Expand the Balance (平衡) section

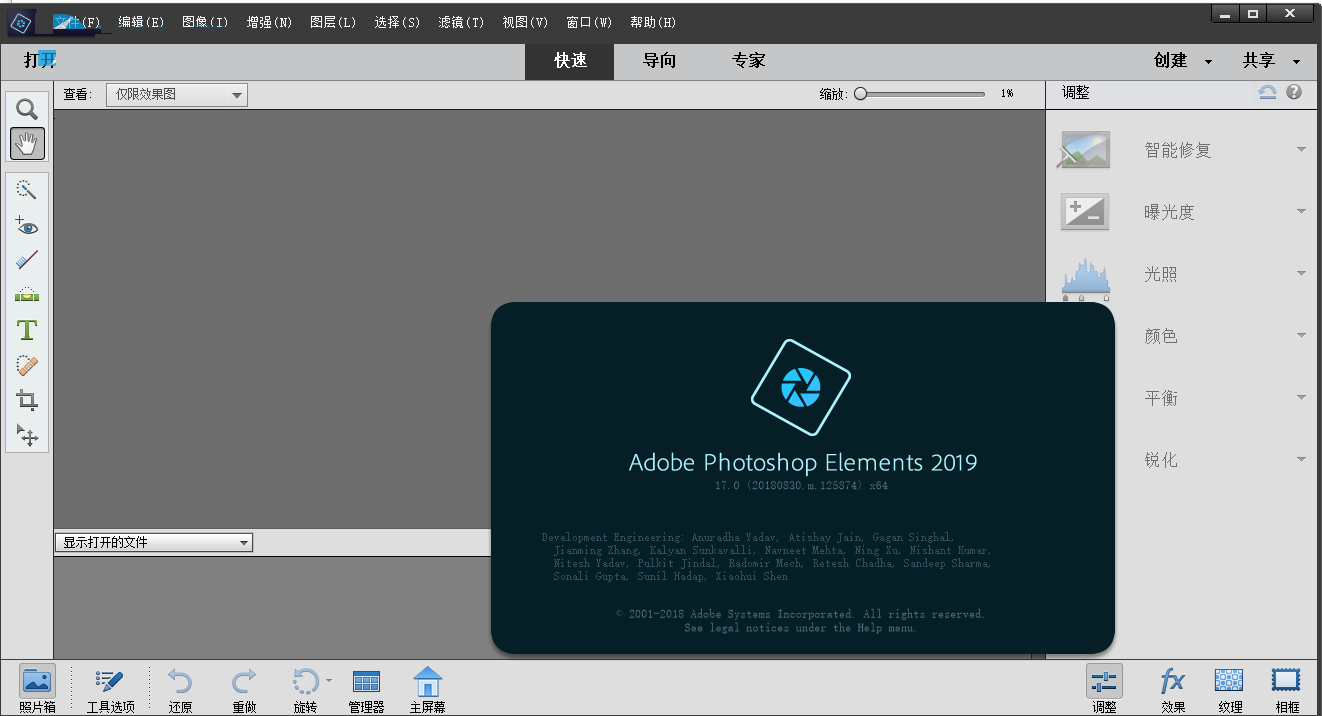[x=1301, y=398]
